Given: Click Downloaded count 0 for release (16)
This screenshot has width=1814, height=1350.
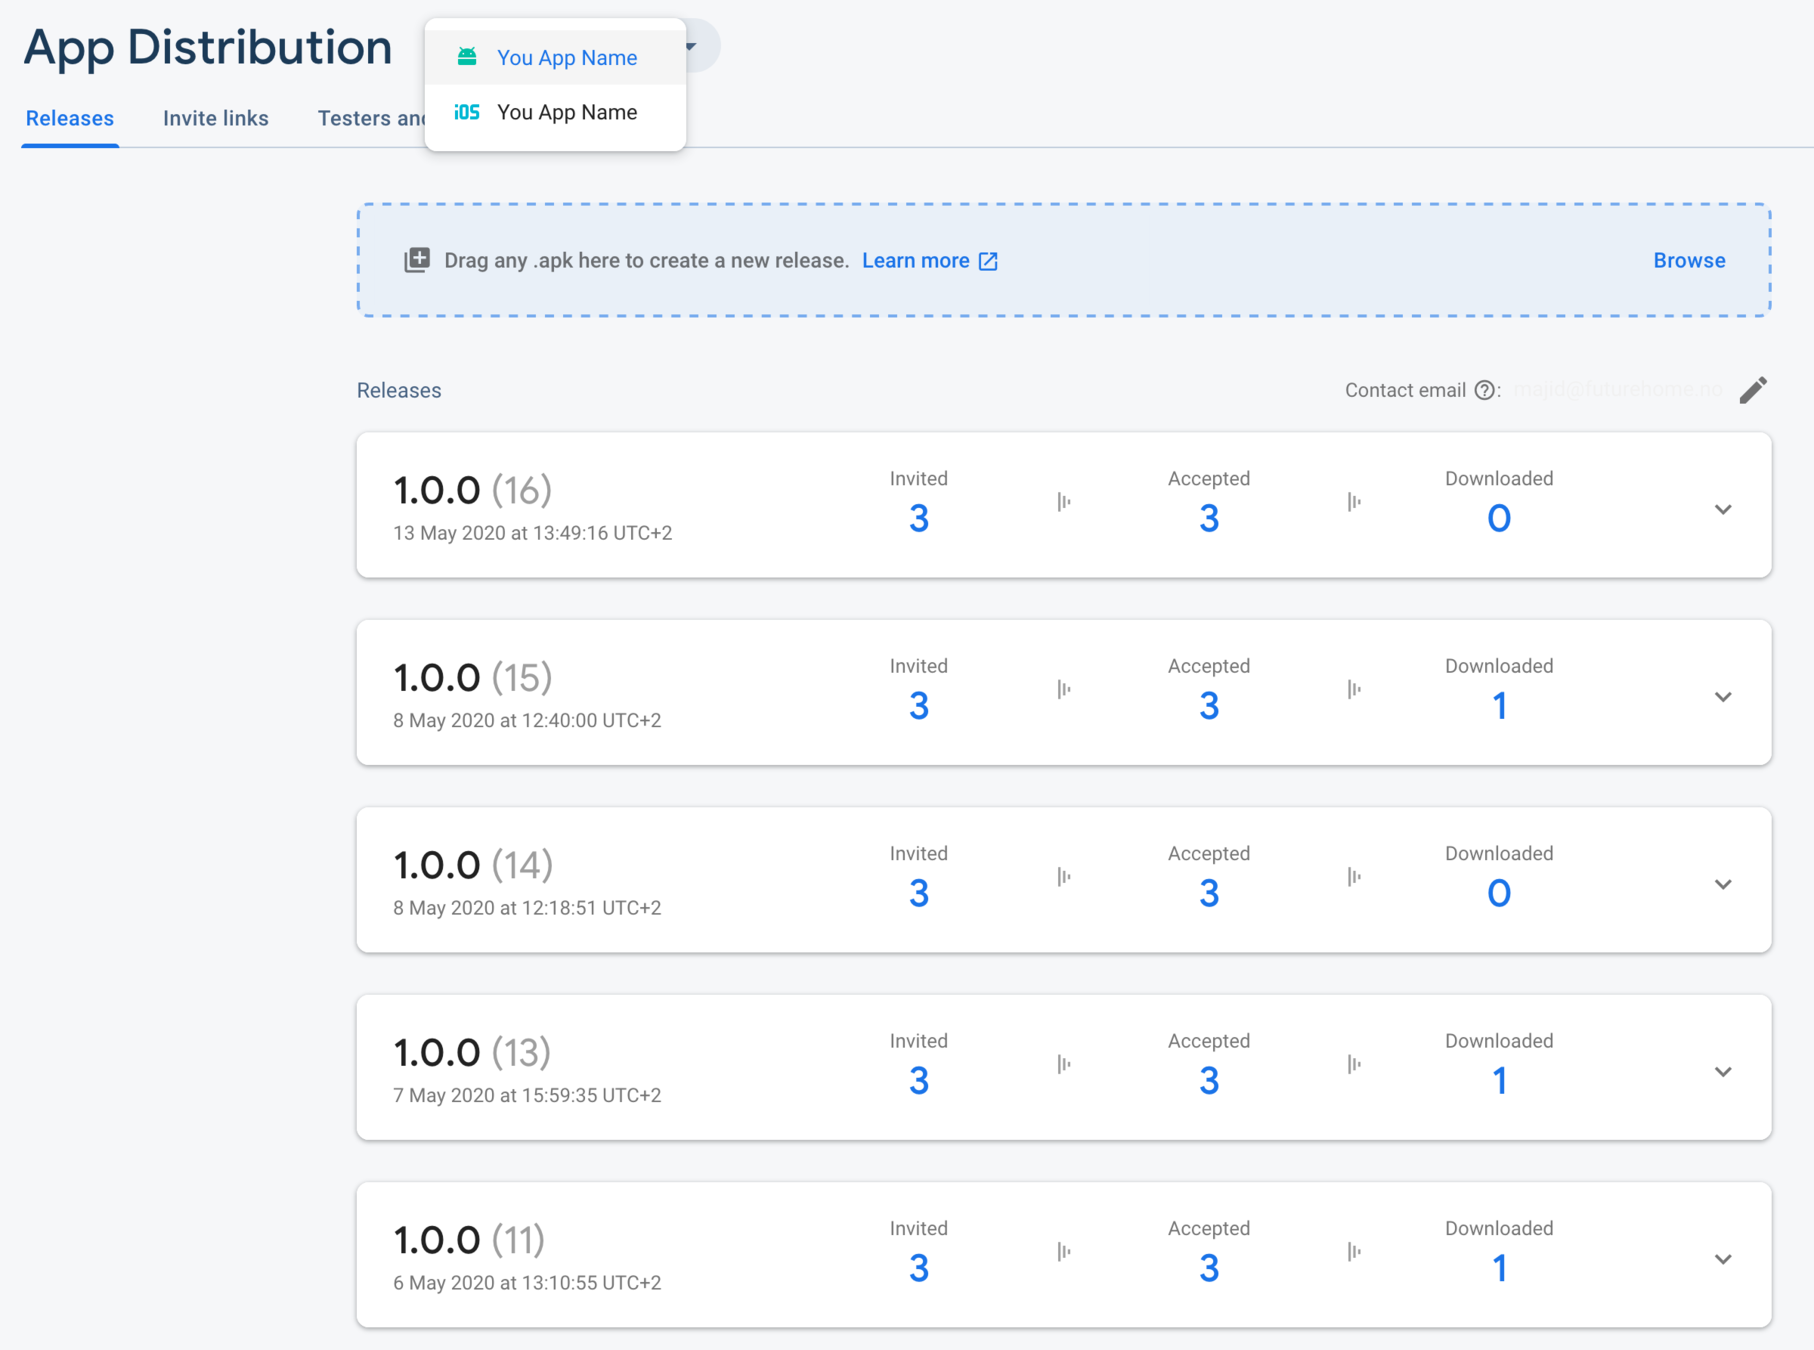Looking at the screenshot, I should [1499, 518].
